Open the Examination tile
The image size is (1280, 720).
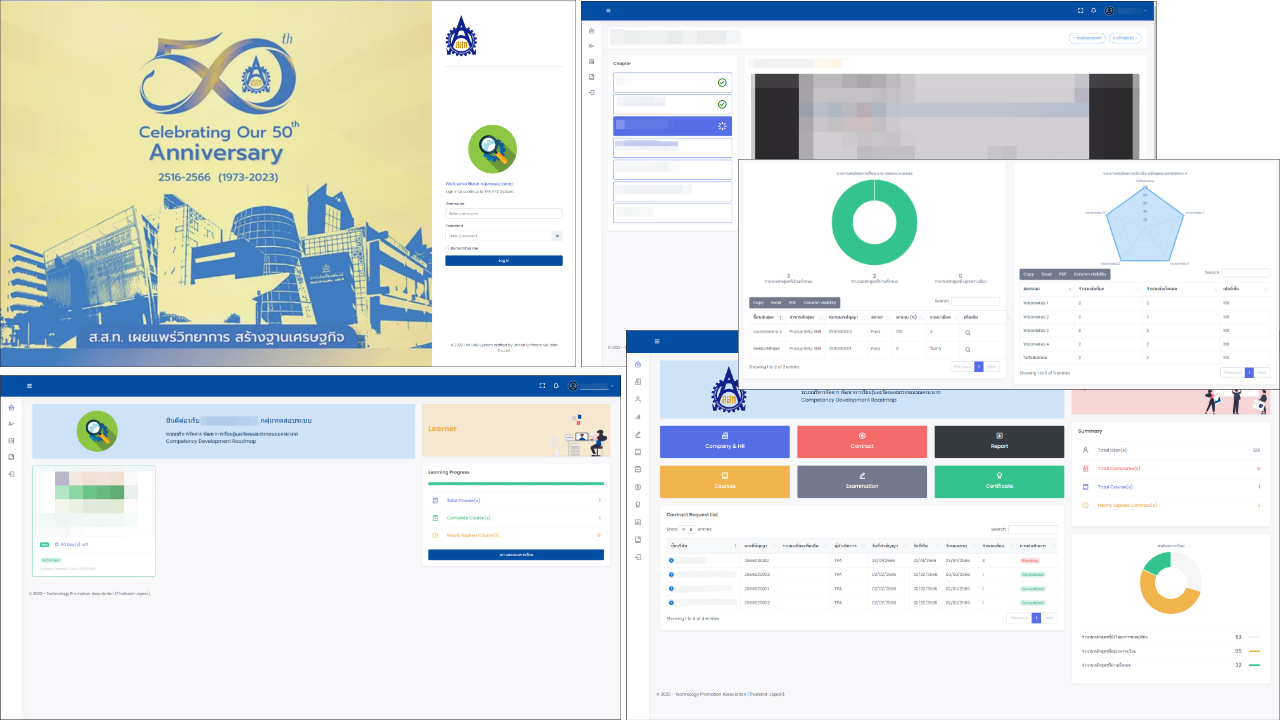click(x=861, y=482)
